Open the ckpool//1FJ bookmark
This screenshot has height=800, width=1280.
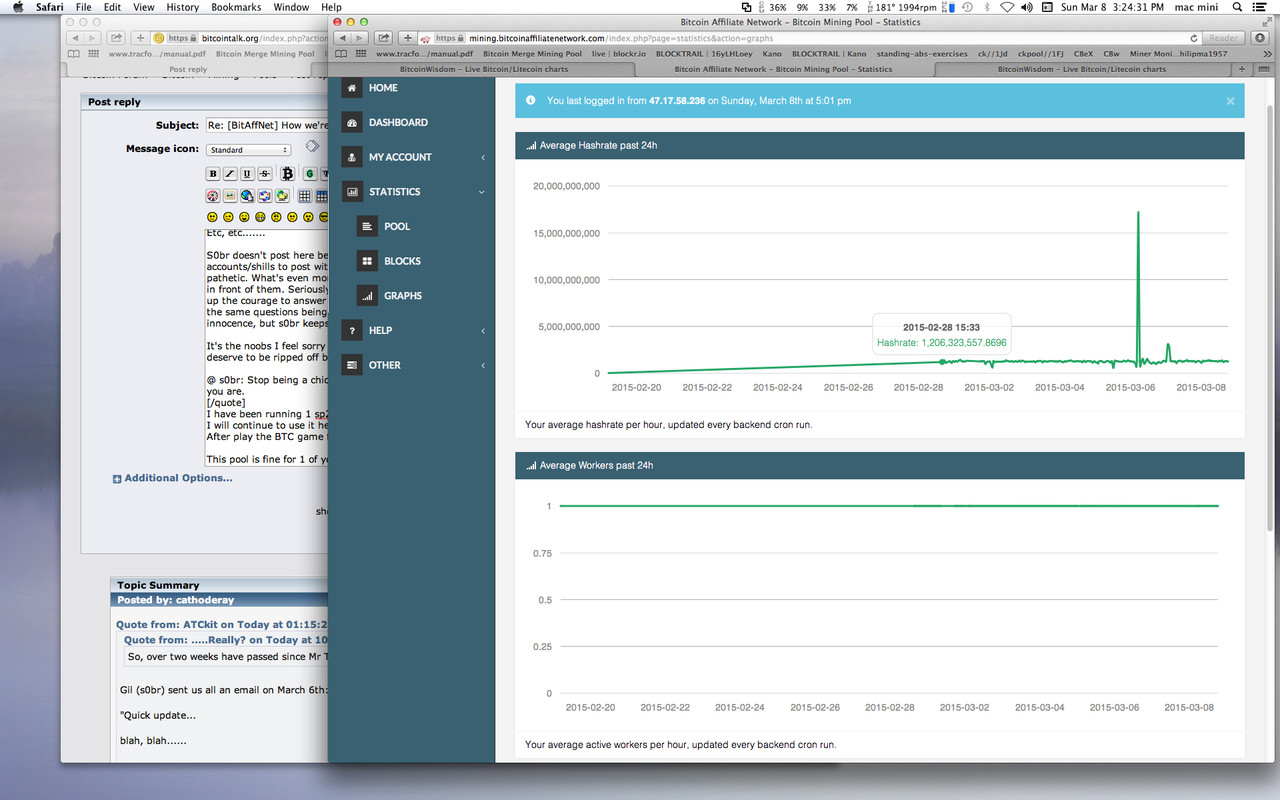click(1040, 54)
